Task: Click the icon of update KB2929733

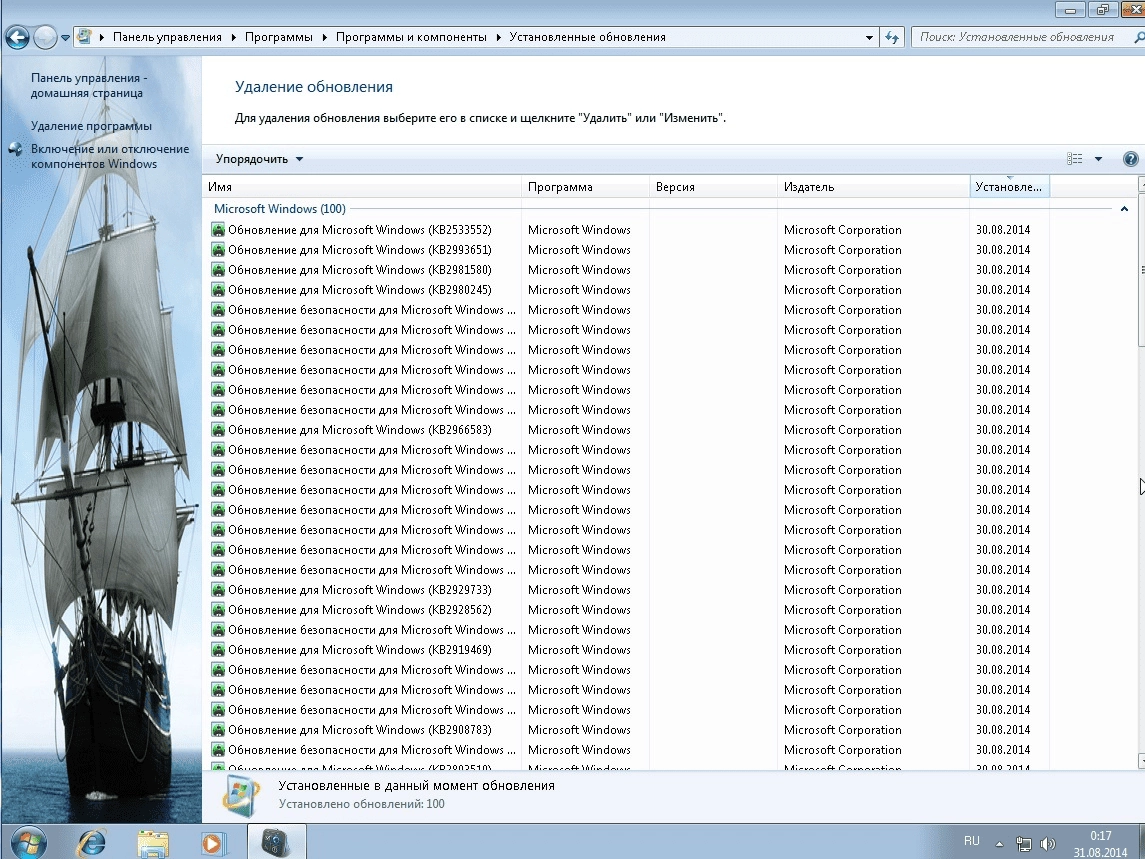Action: [218, 589]
